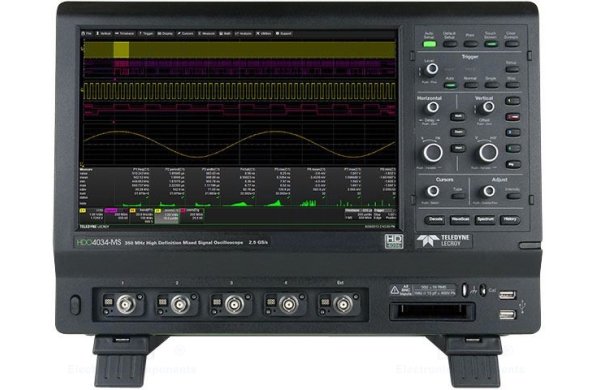
Task: Push the Intensity button
Action: (513, 196)
